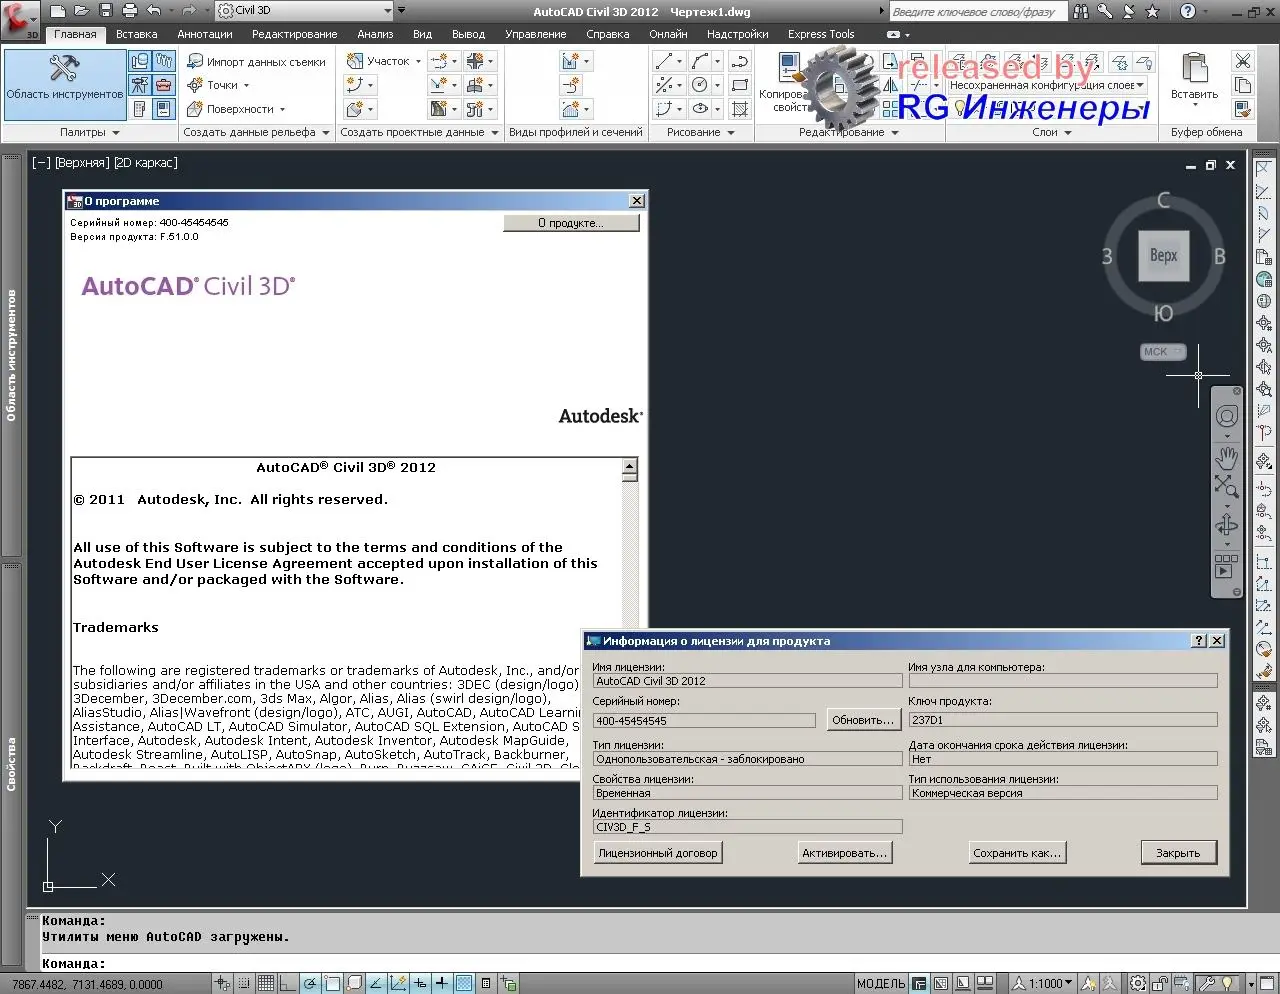
Task: Open the Express Tools tab
Action: [x=821, y=34]
